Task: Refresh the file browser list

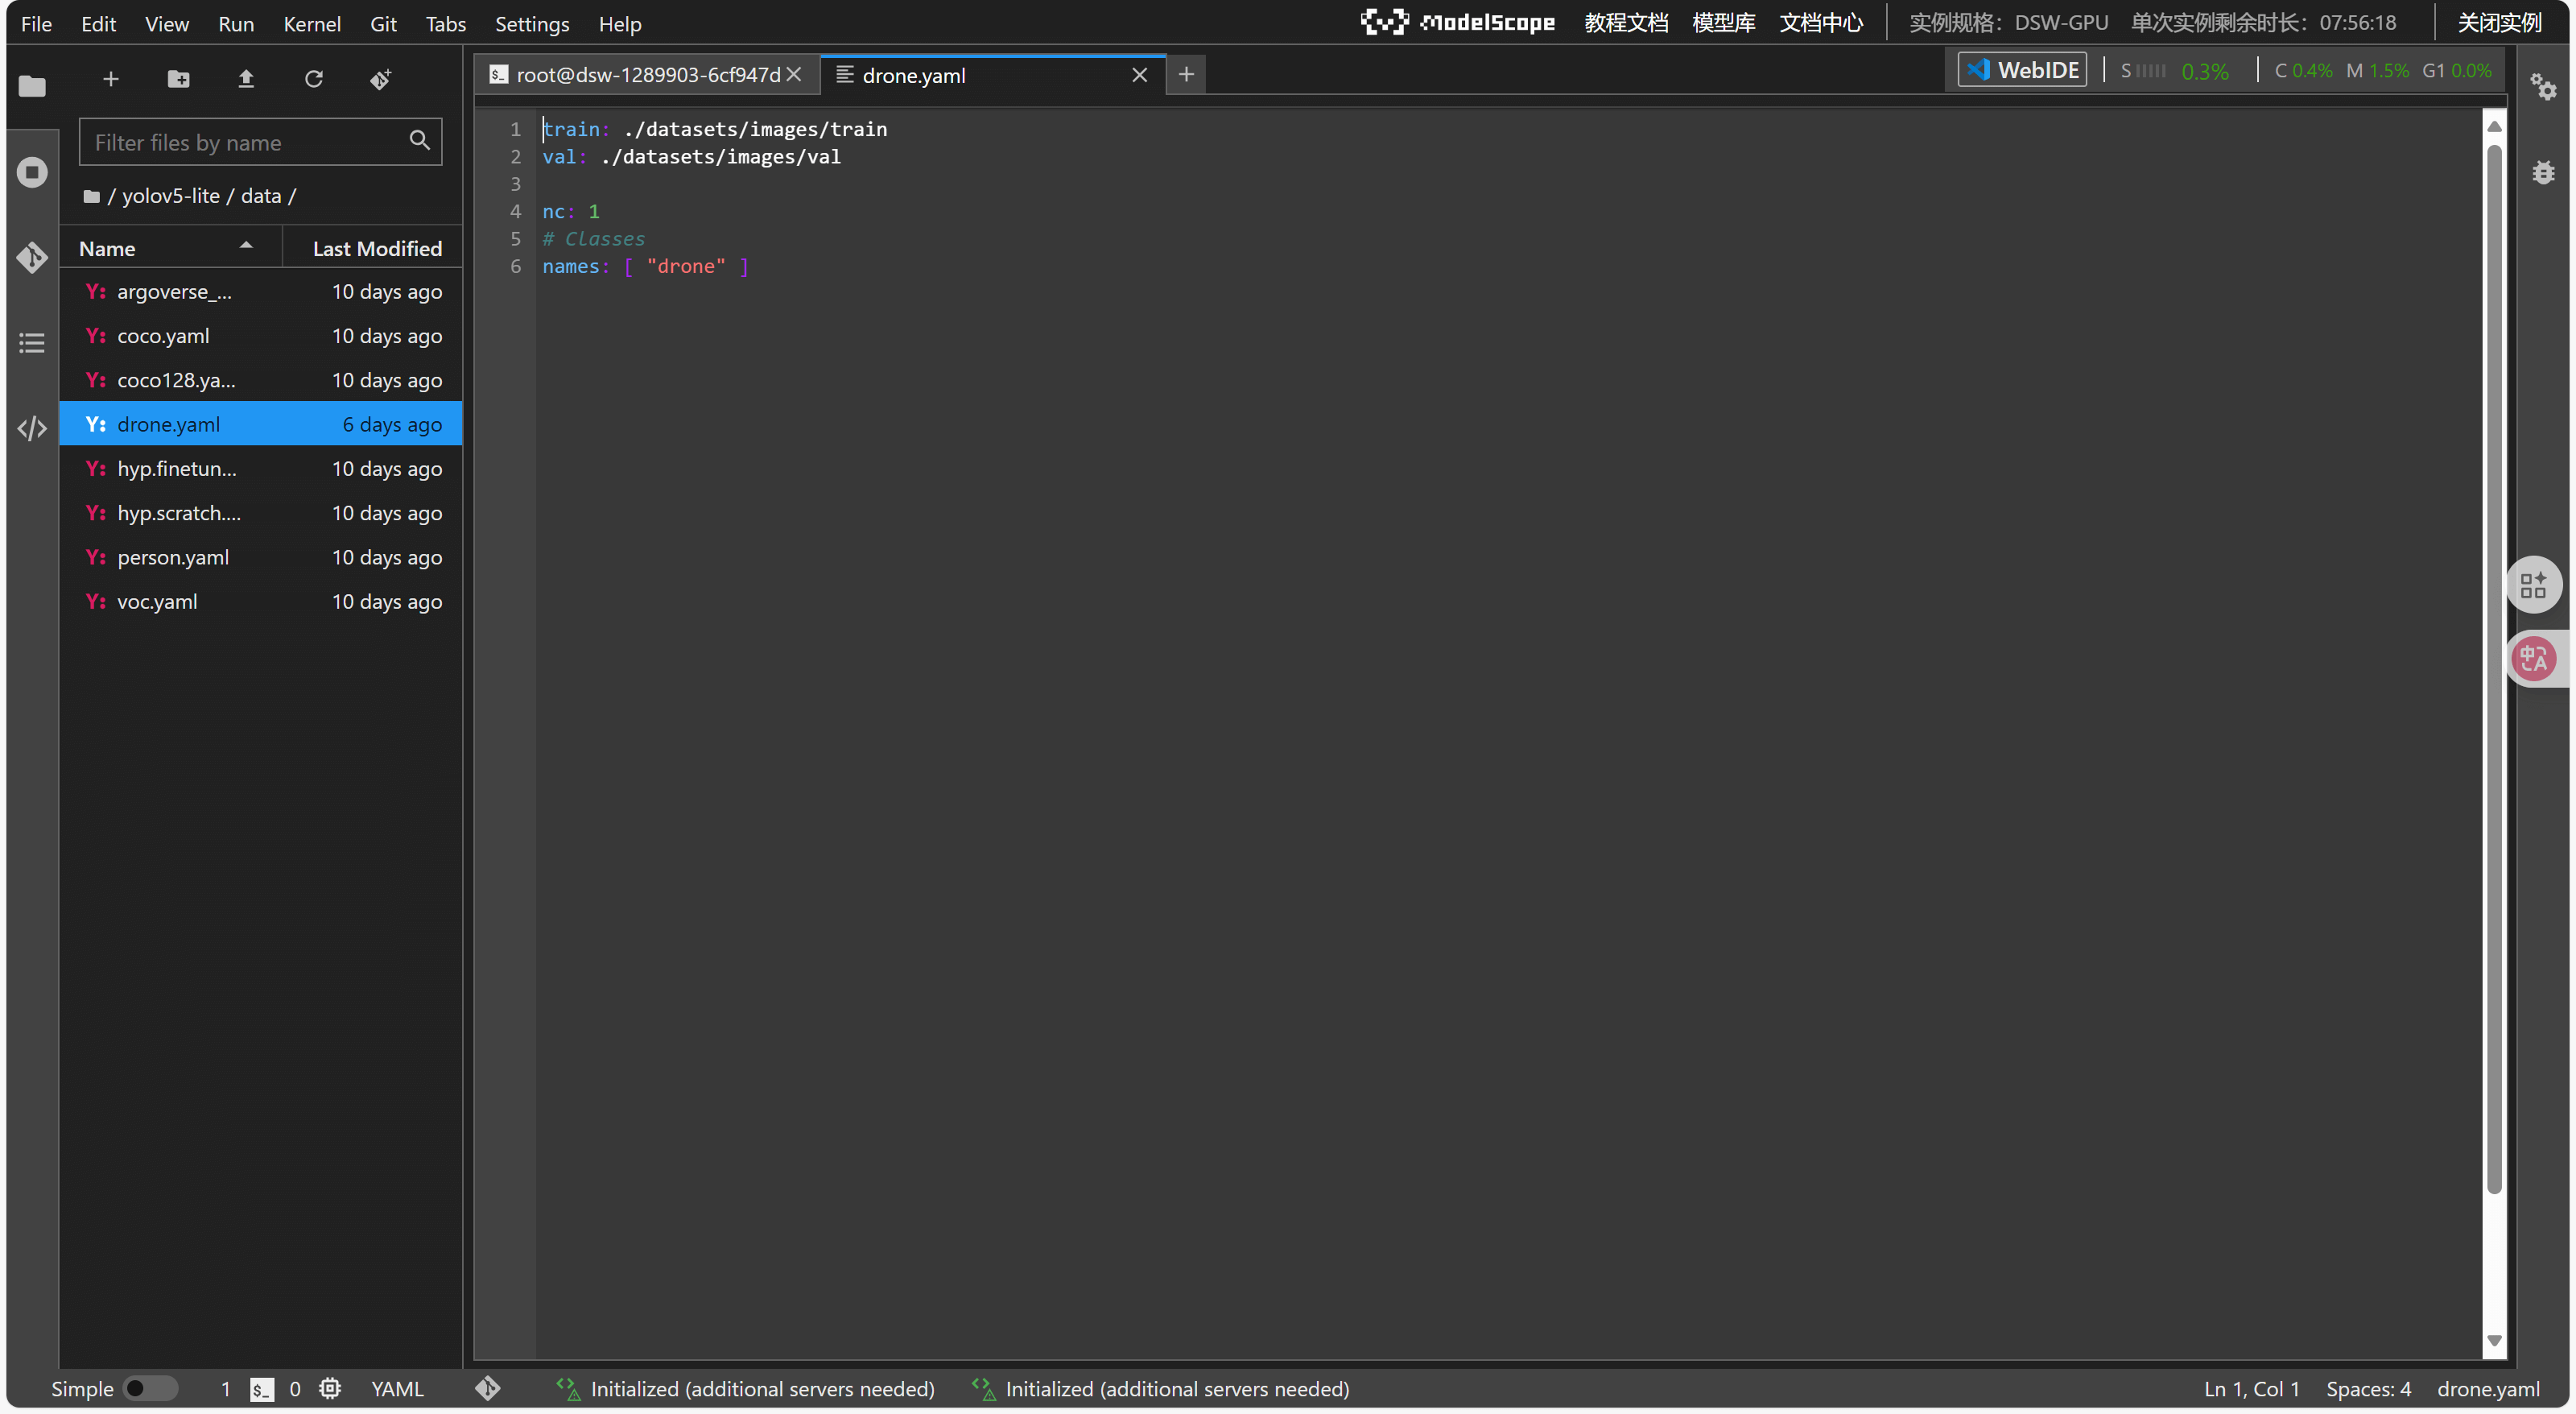Action: pyautogui.click(x=314, y=79)
